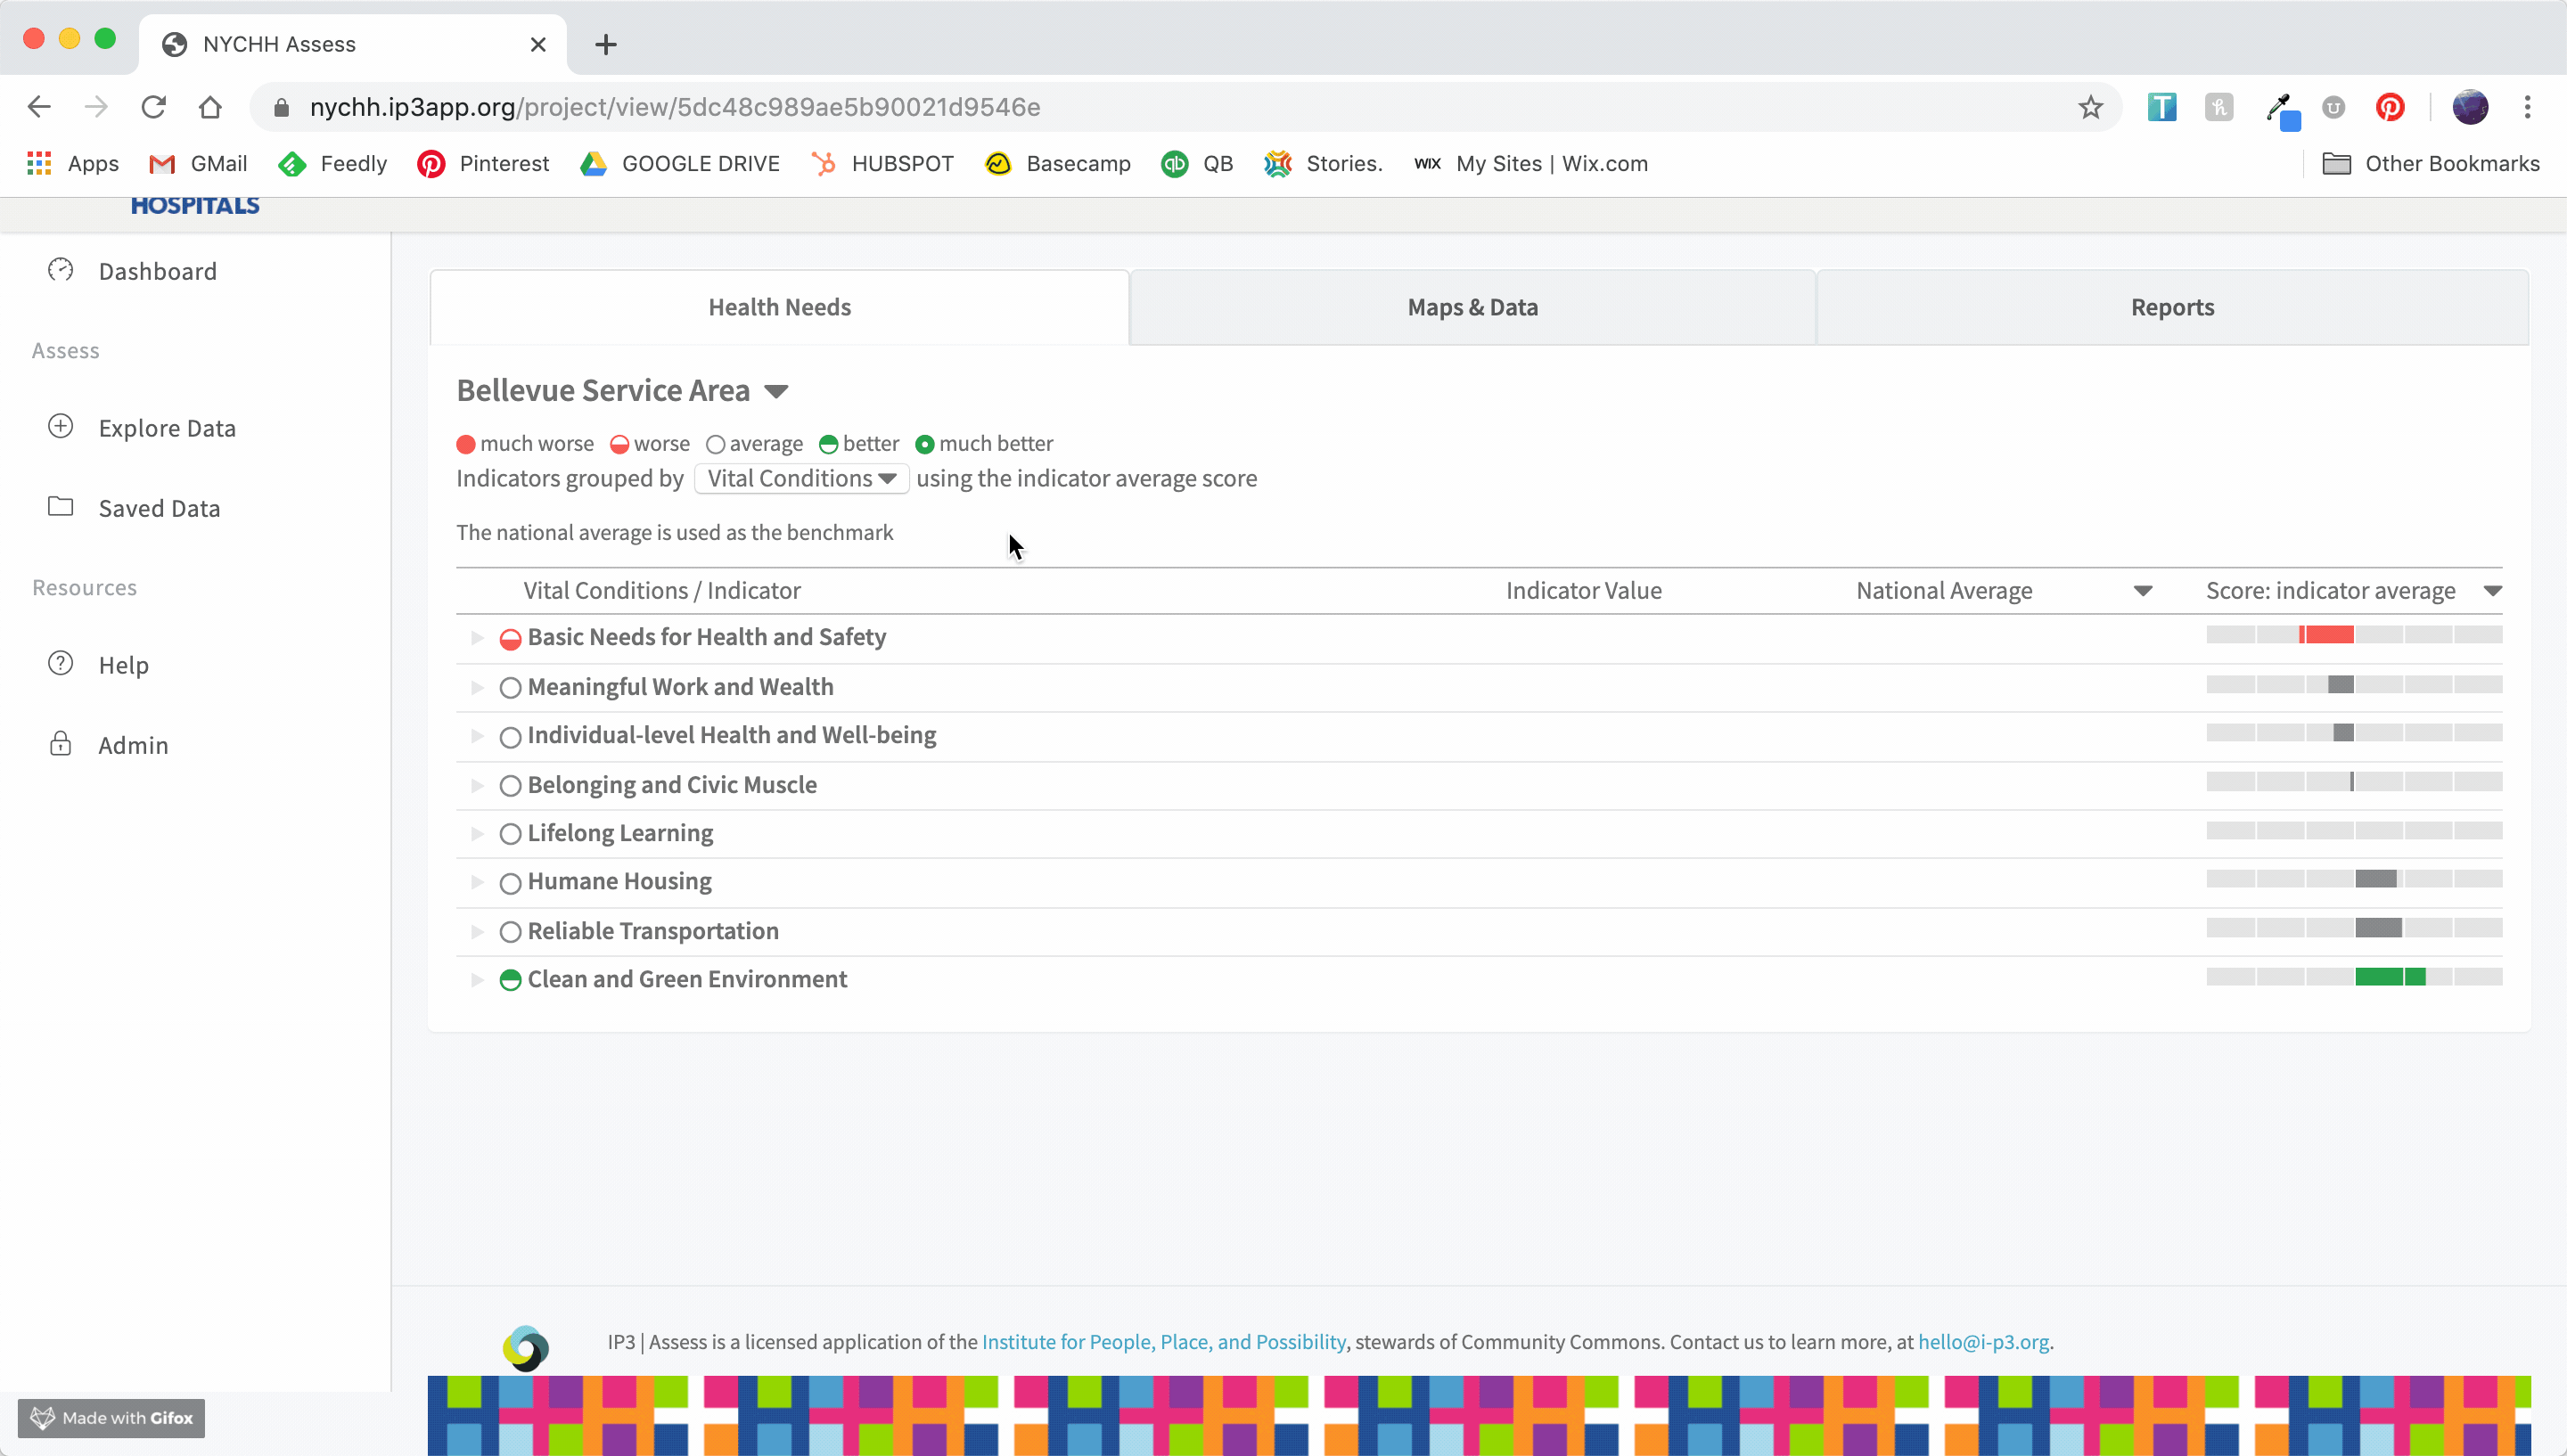Click the red score bar for Basic Needs
Screen dimensions: 2567x1456
tap(2326, 634)
